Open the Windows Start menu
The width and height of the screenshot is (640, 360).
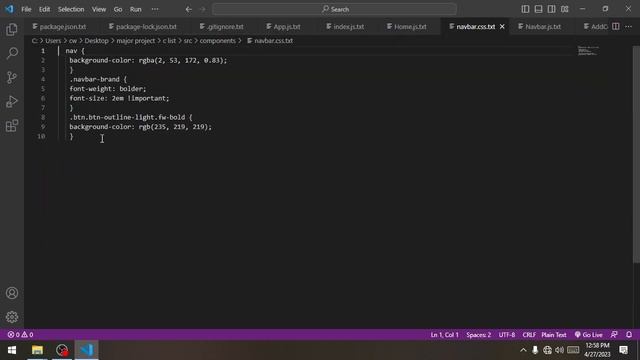tap(12, 350)
